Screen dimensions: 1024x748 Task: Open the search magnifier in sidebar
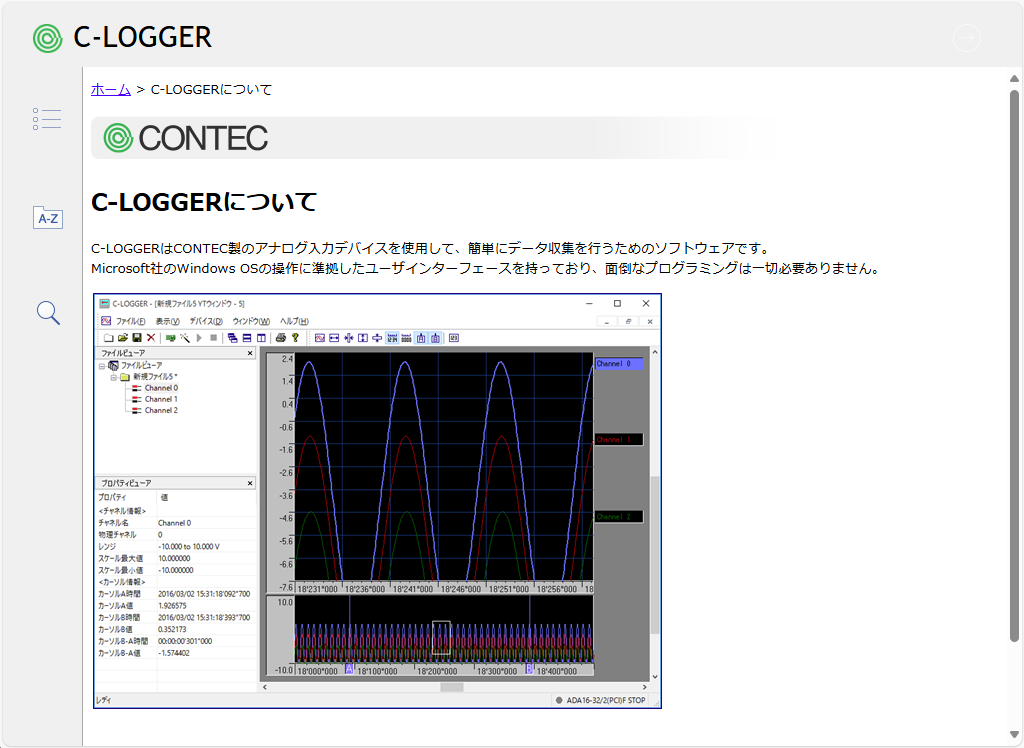(48, 313)
